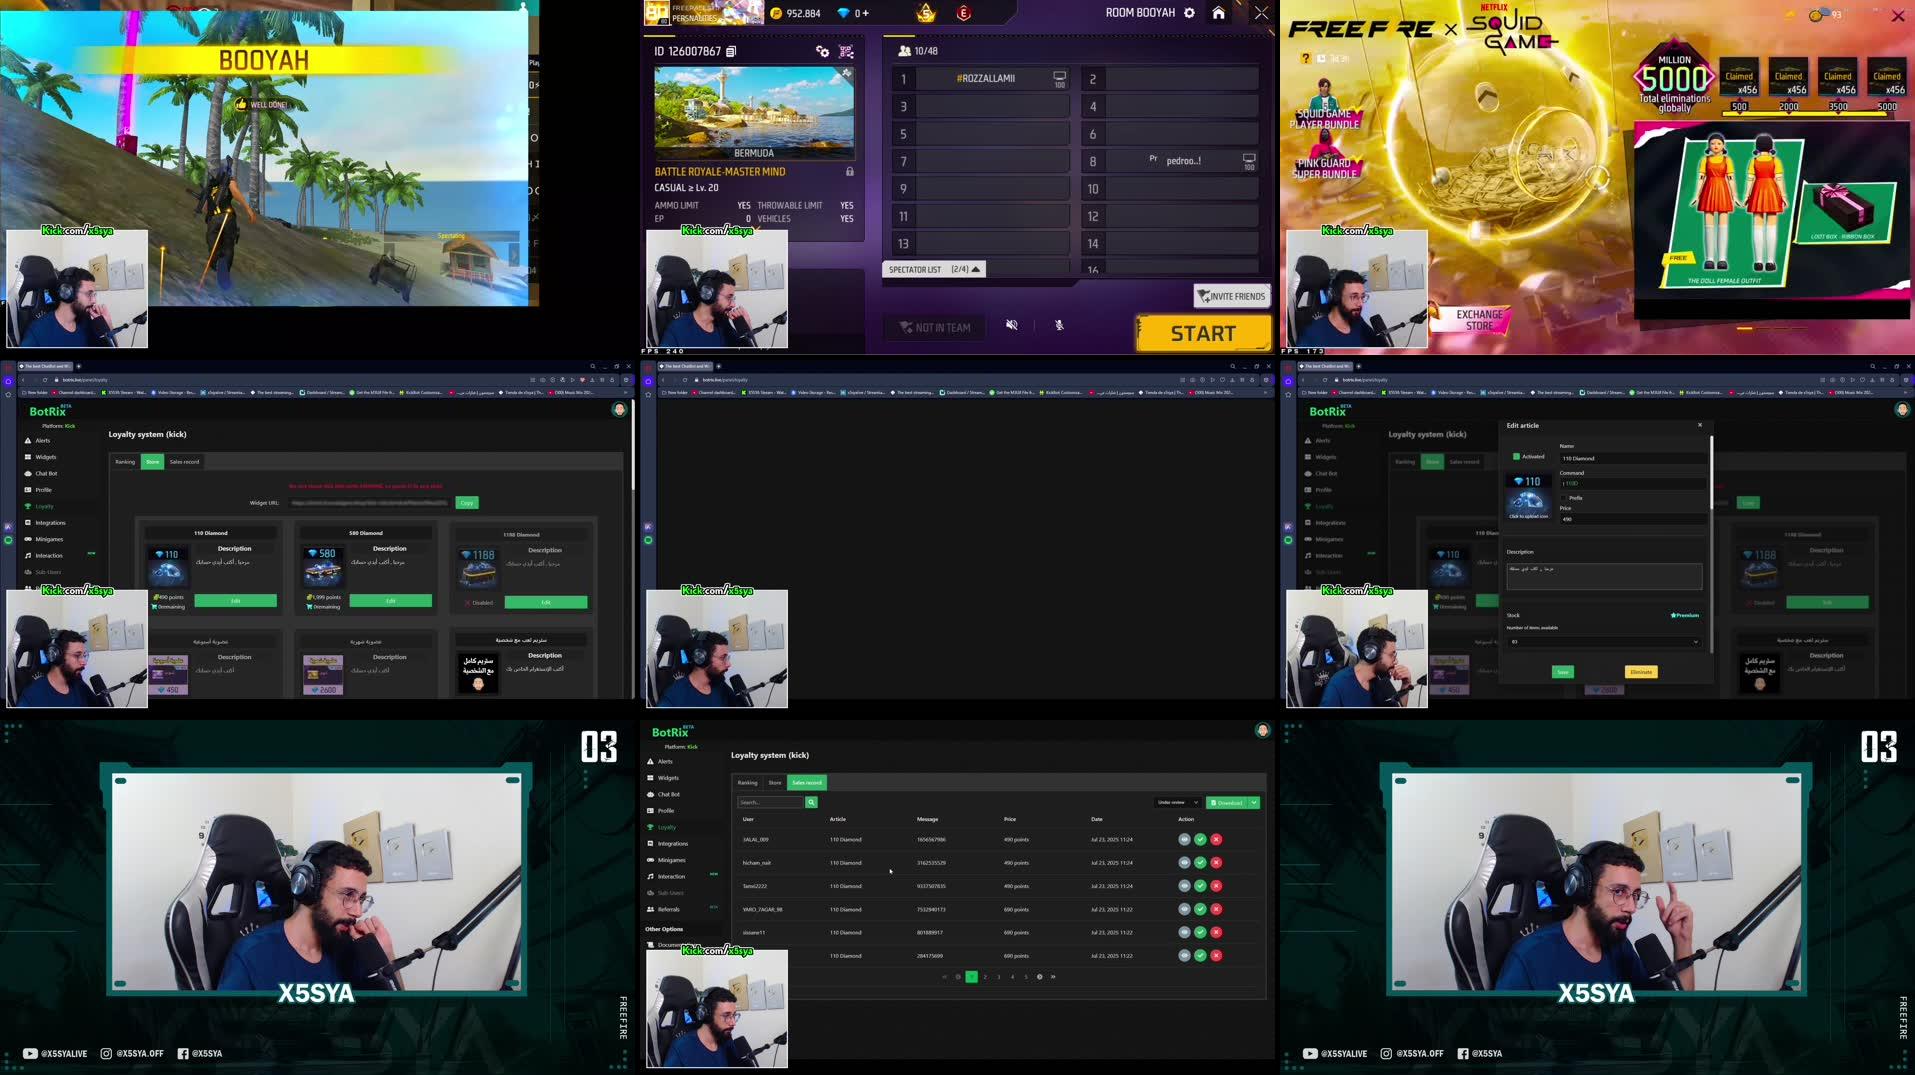Edit the 1188 Diamond store article

tap(545, 602)
